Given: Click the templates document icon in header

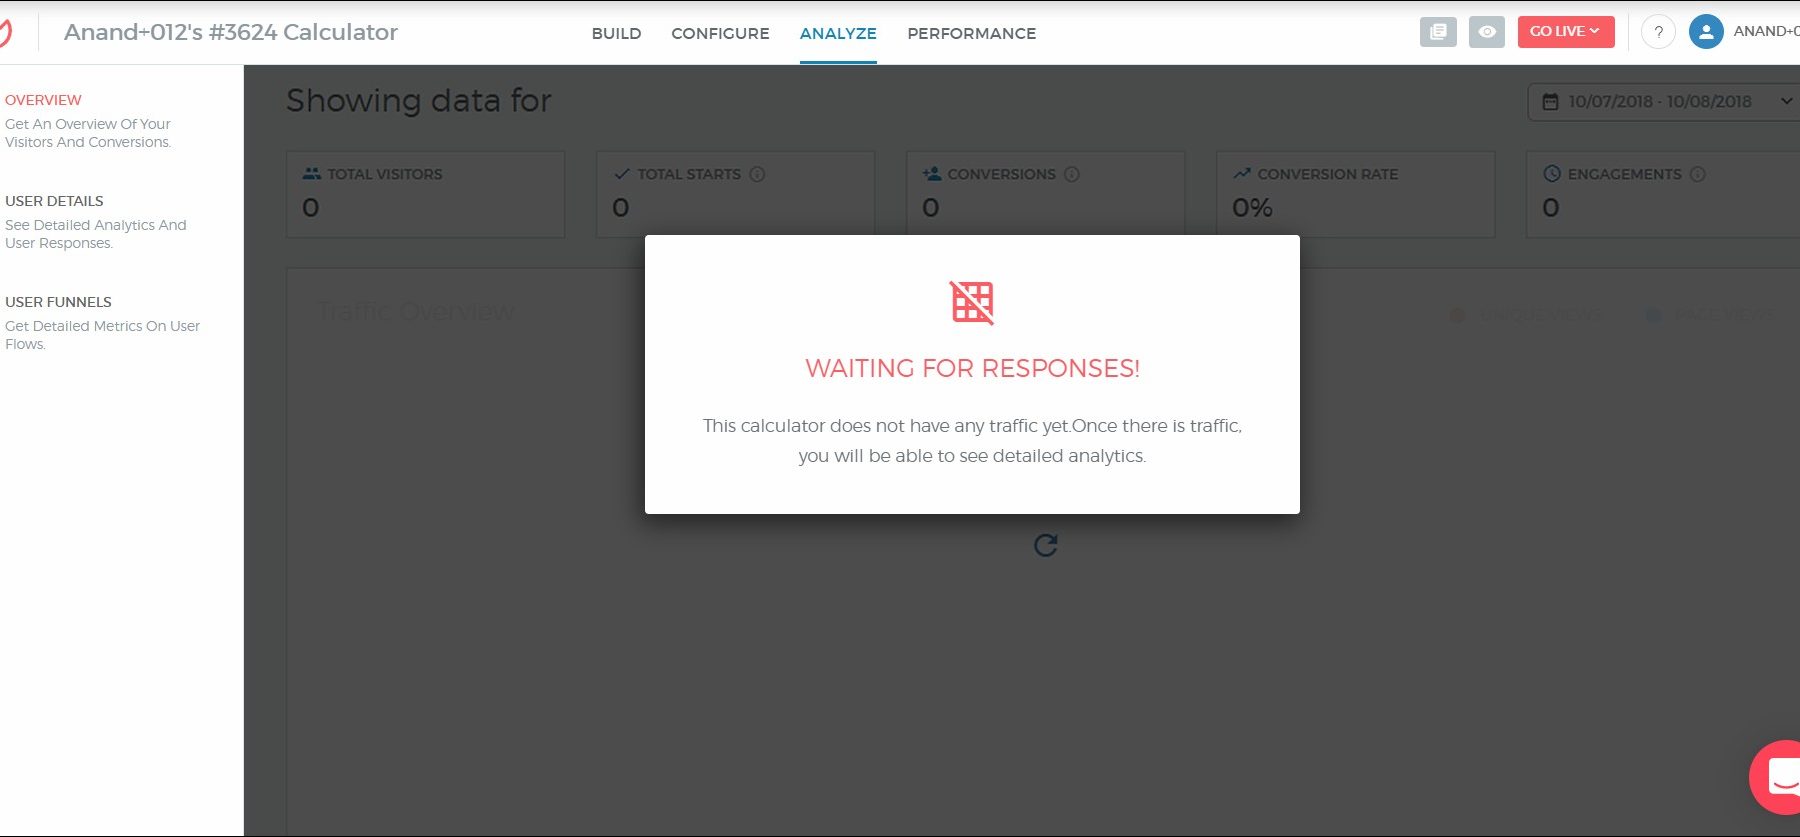Looking at the screenshot, I should (x=1438, y=32).
